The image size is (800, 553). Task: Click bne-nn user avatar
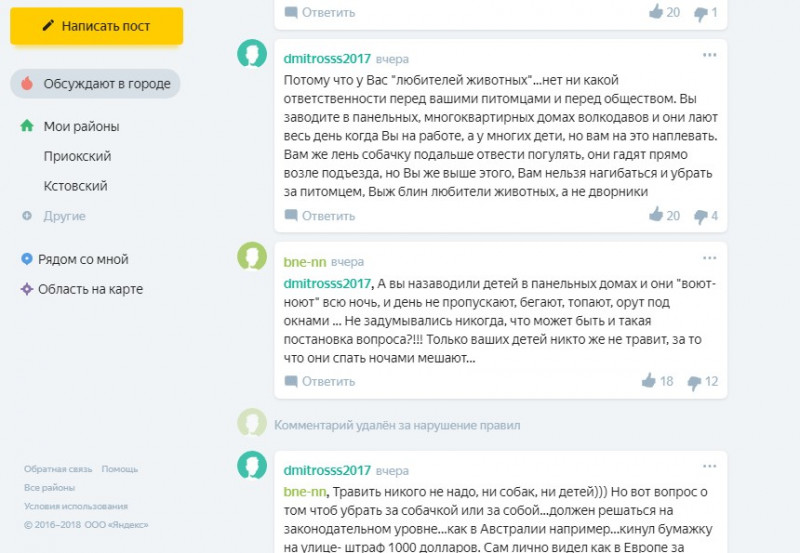252,257
